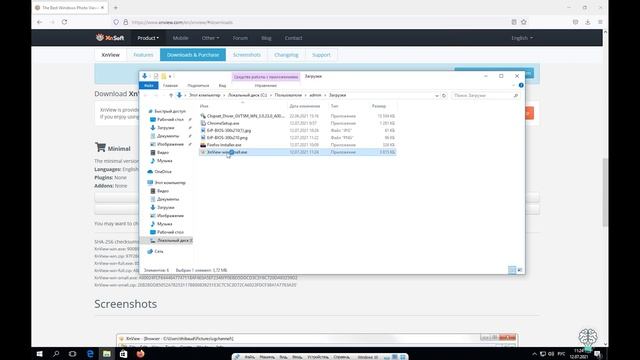640x360 pixels.
Task: Open the Changelog tab on XnView page
Action: point(286,55)
